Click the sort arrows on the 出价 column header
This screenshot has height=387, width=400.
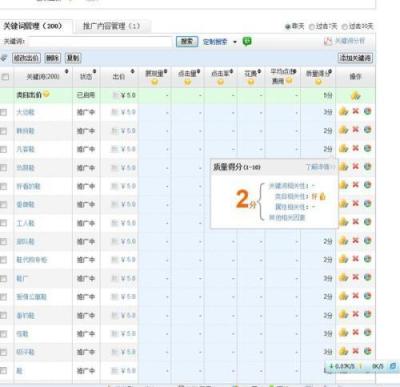click(132, 72)
